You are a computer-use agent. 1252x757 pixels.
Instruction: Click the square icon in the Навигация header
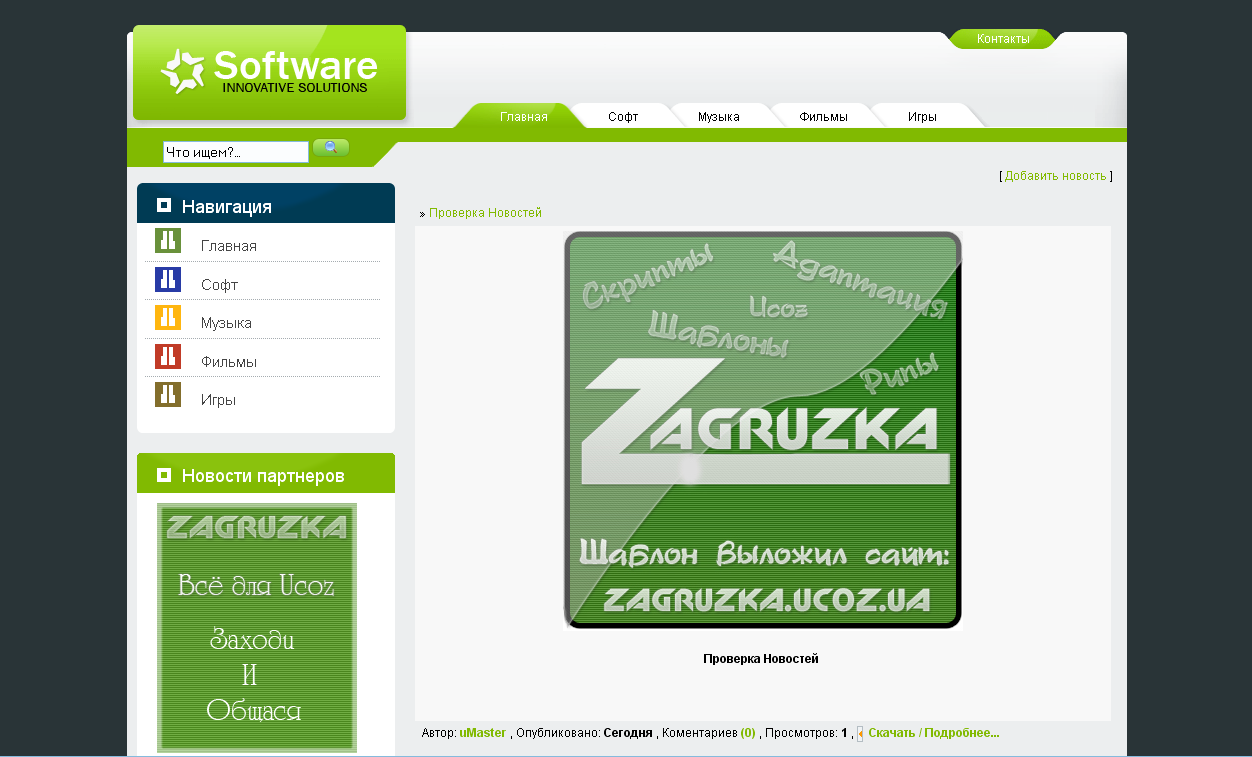(x=164, y=205)
